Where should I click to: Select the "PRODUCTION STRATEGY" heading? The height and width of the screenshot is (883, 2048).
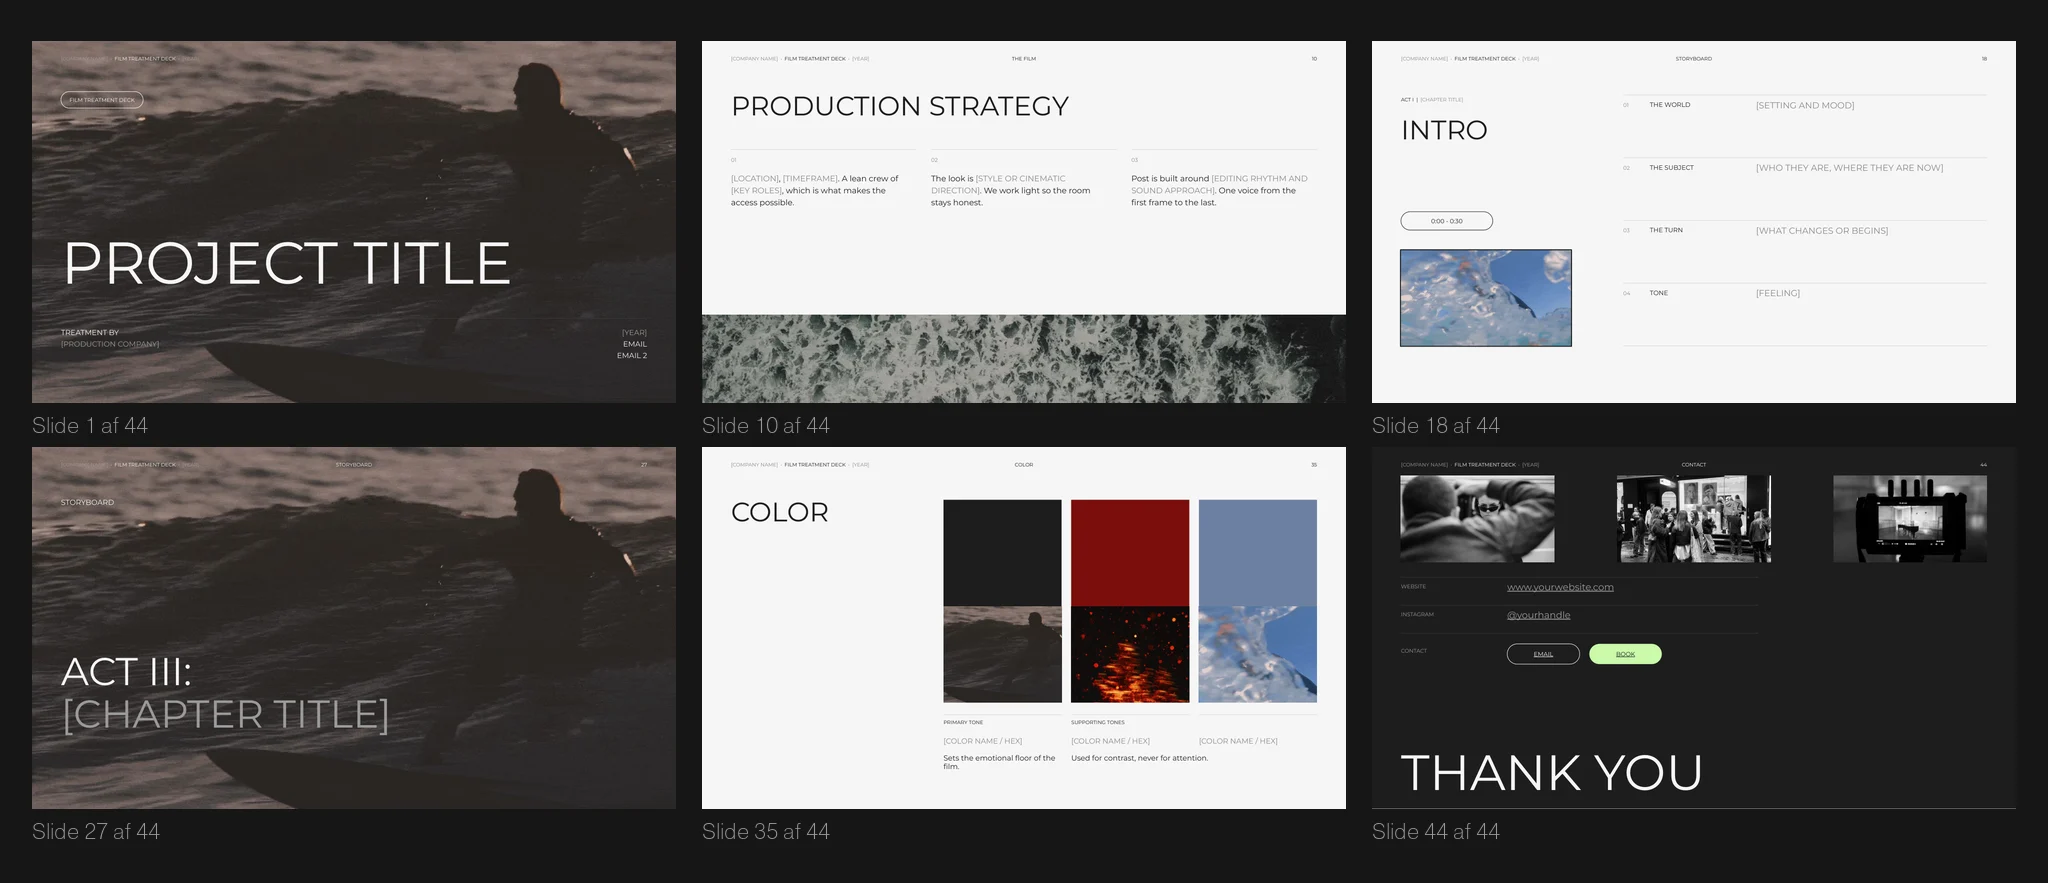(x=900, y=106)
